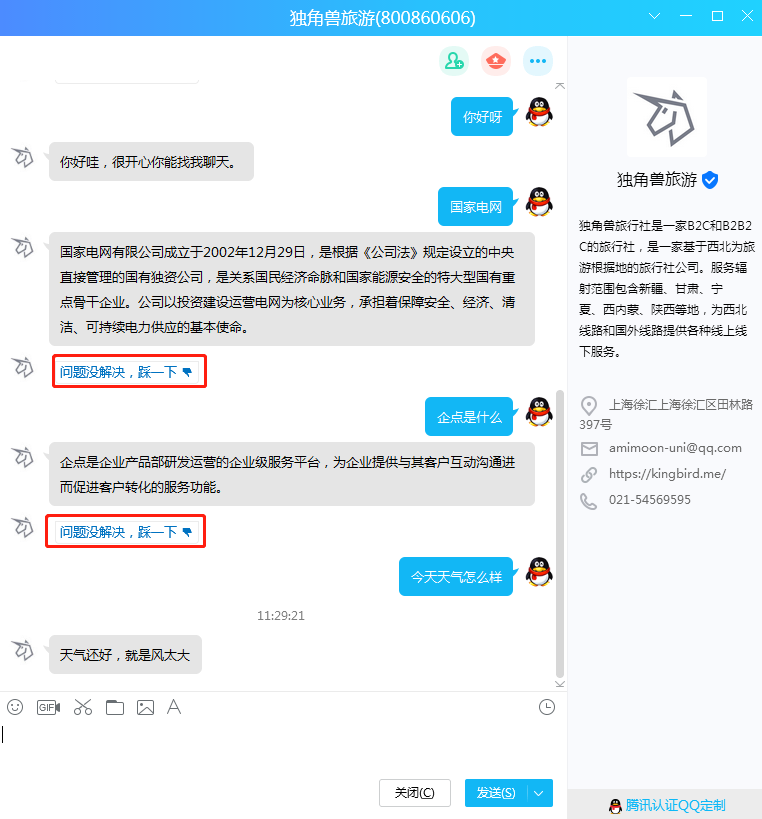Click penguin avatar next to 今天天气怎么样
Image resolution: width=762 pixels, height=819 pixels.
(x=539, y=572)
